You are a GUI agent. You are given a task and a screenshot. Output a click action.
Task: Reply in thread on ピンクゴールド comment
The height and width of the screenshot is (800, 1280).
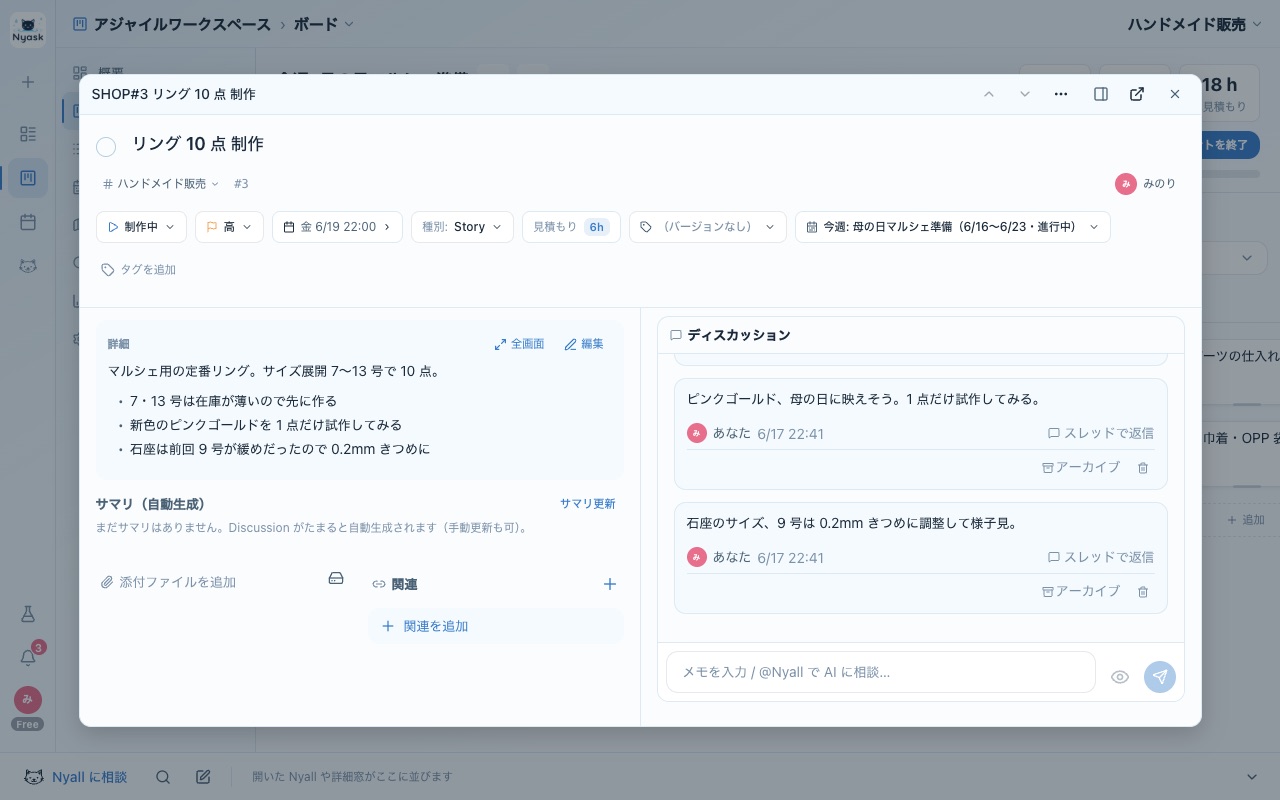click(x=1100, y=433)
